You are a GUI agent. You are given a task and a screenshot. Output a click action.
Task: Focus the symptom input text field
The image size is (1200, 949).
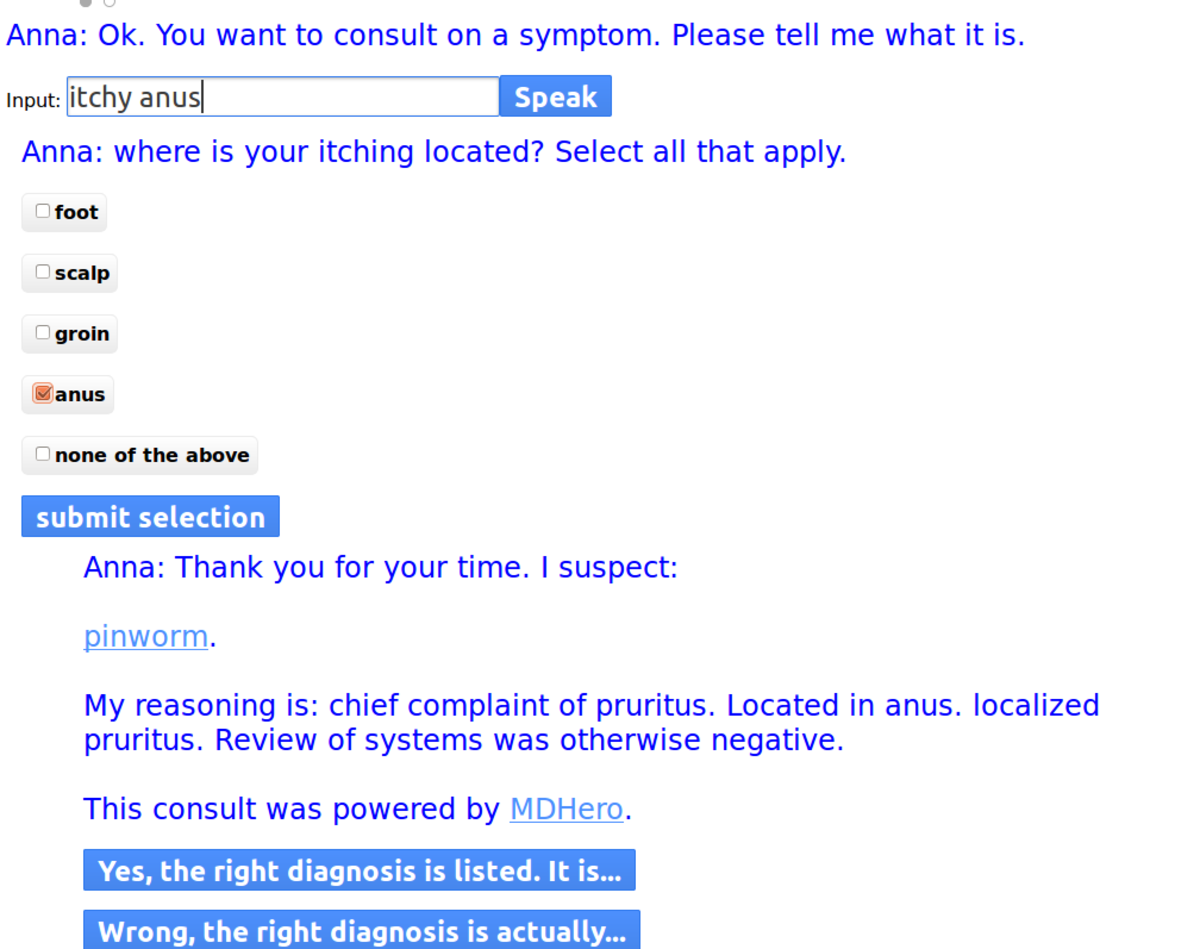282,97
